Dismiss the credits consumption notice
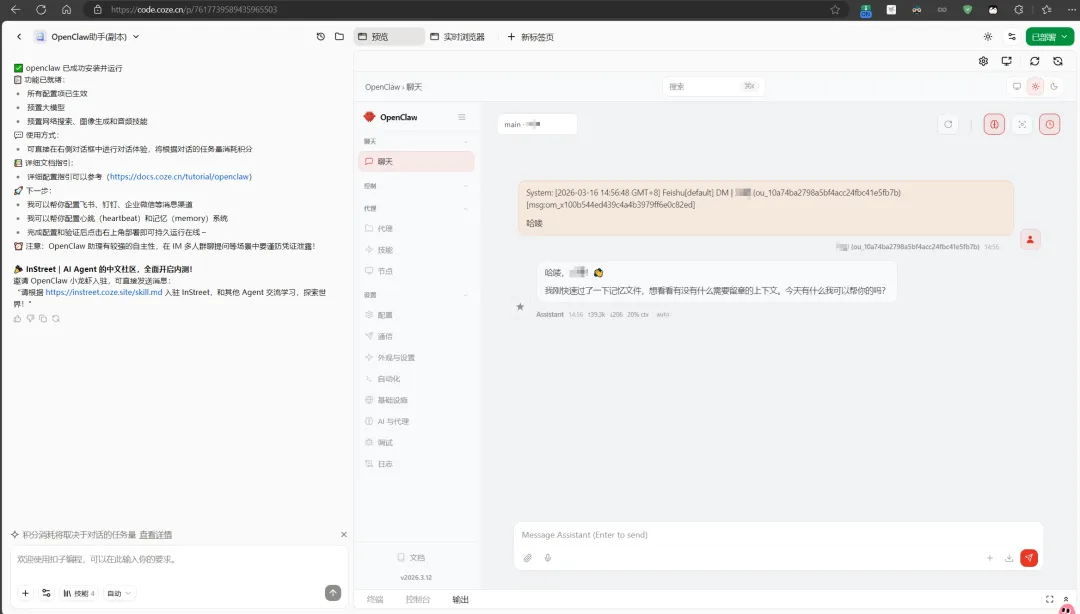Image resolution: width=1080 pixels, height=614 pixels. pos(344,535)
